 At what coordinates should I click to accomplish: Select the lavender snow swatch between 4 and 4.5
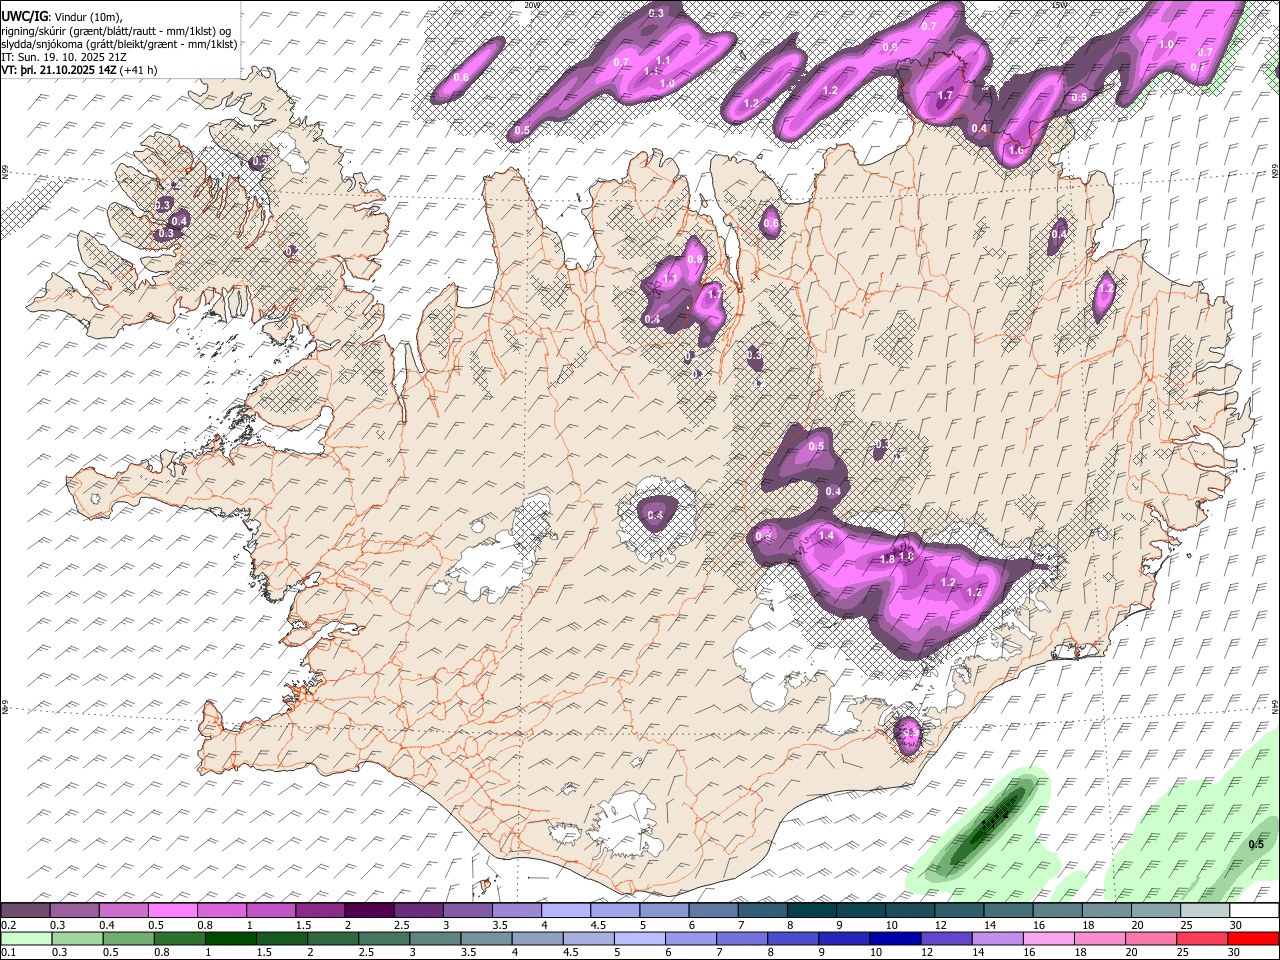[x=565, y=910]
